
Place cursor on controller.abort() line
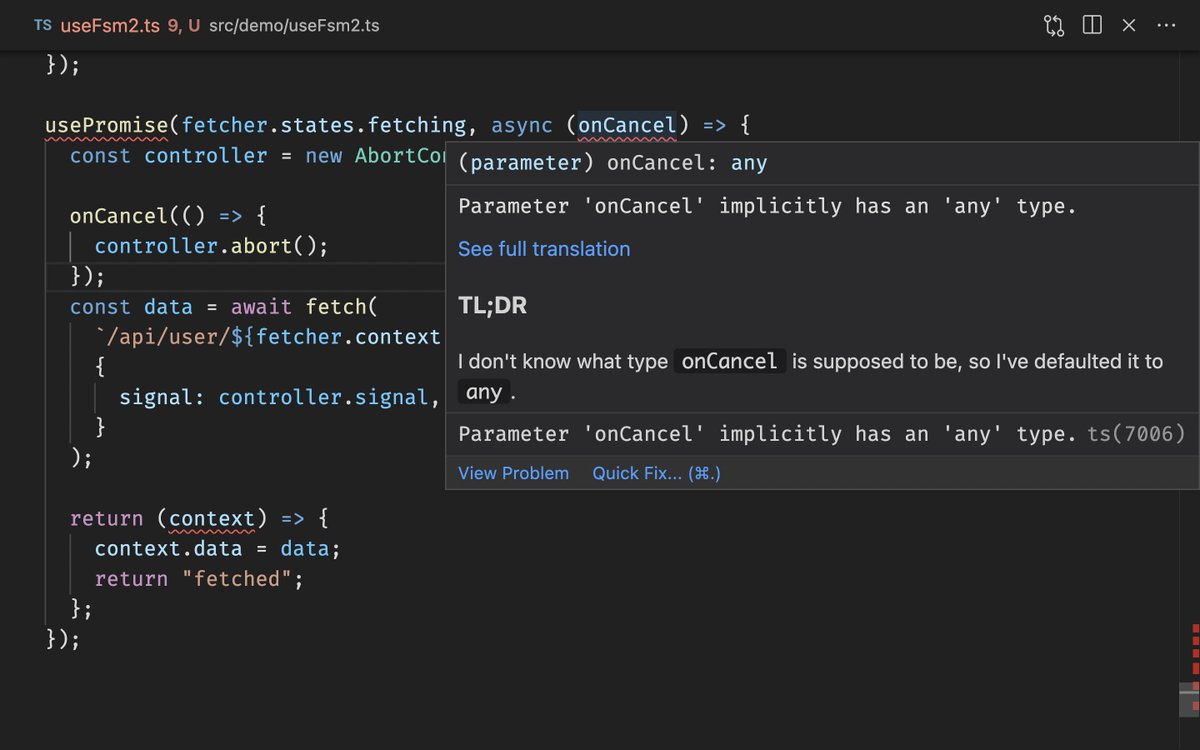(x=210, y=246)
